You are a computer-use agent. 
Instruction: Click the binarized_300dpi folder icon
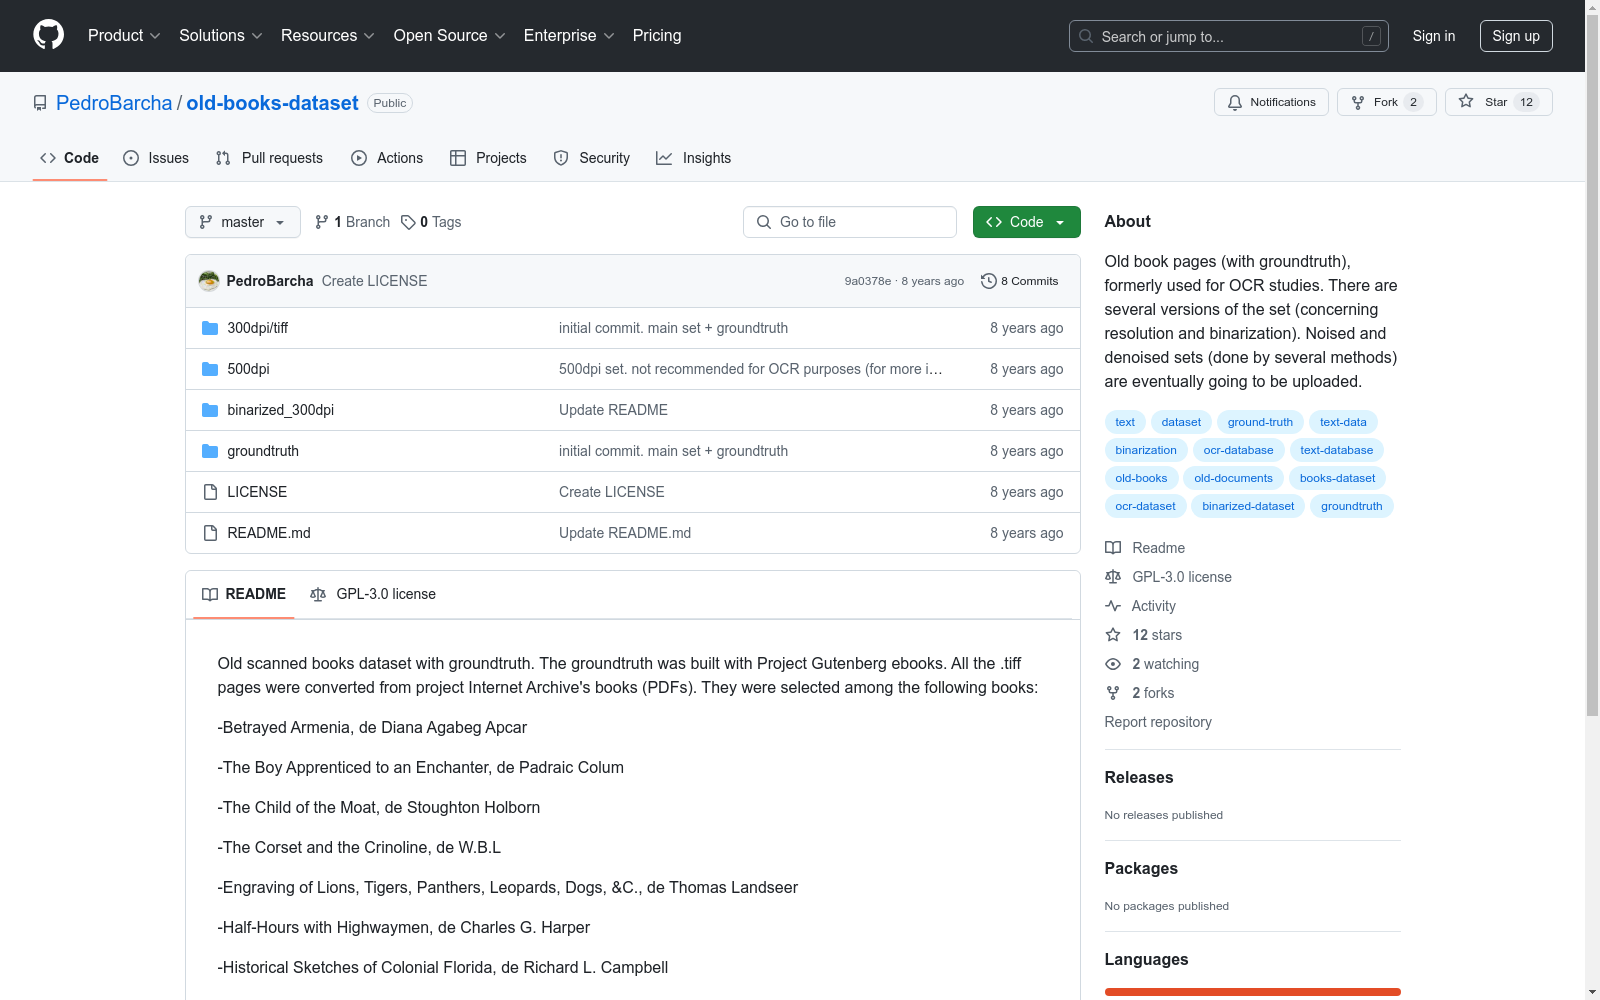click(x=210, y=410)
